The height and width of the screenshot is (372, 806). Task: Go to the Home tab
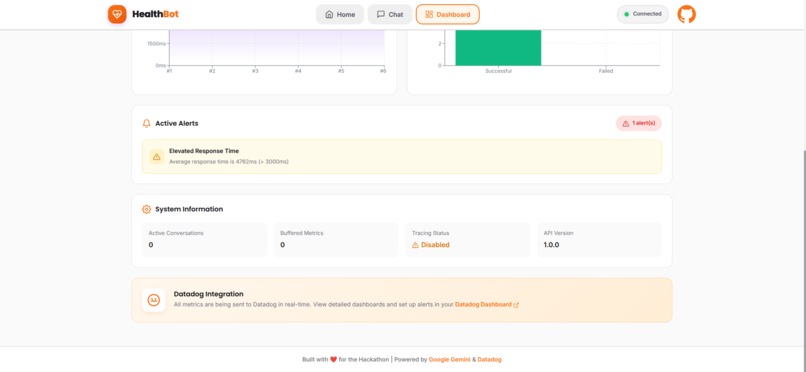pos(340,14)
